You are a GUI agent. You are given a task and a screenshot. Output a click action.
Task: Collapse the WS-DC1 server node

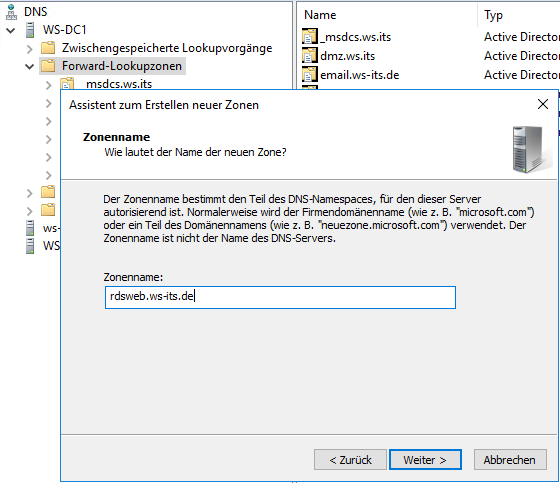click(11, 30)
